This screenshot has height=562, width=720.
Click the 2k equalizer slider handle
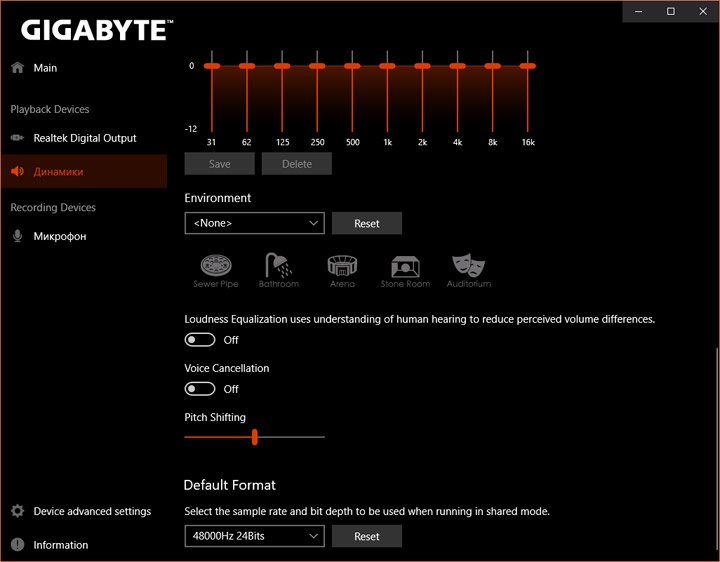(422, 66)
